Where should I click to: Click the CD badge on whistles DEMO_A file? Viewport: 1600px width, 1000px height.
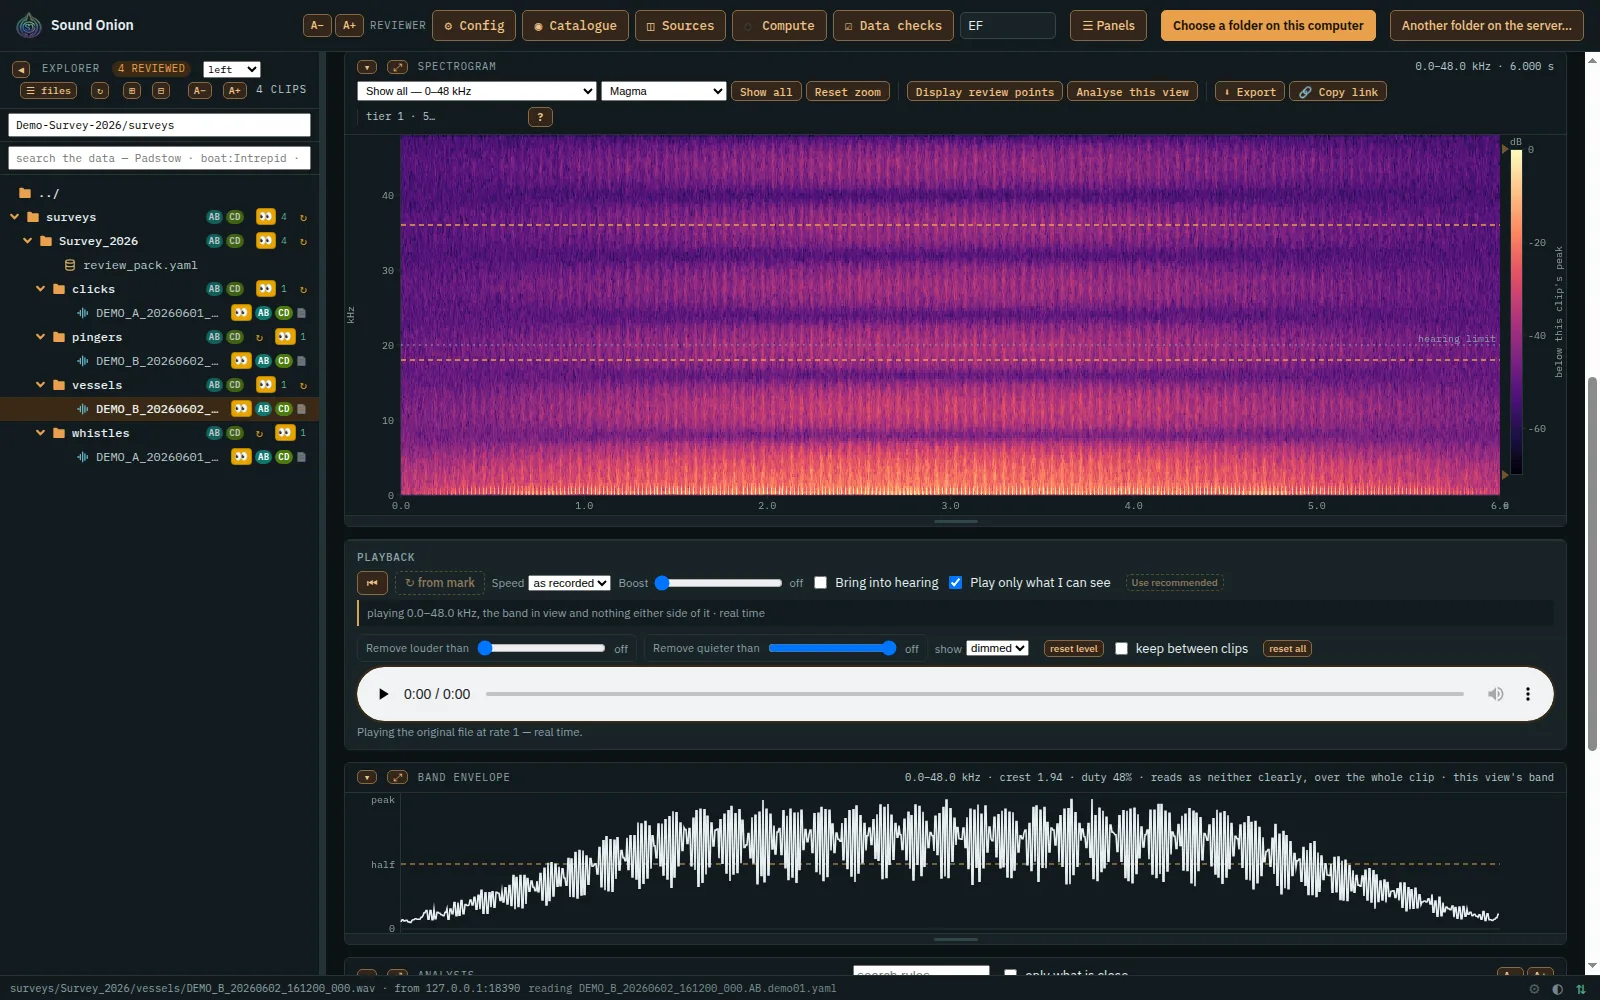[x=284, y=457]
